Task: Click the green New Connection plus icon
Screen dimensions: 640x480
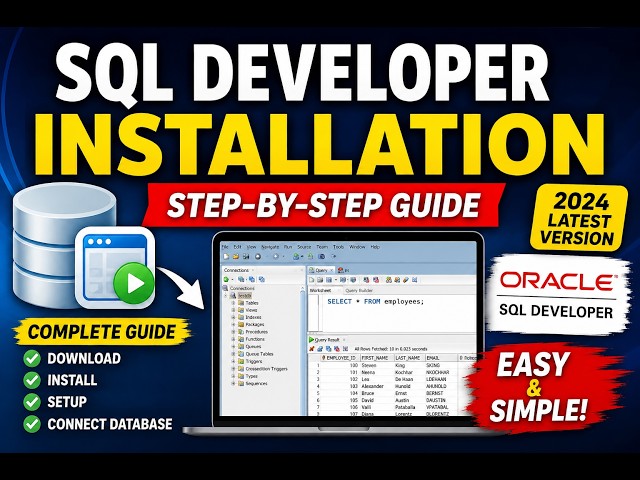Action: click(x=226, y=279)
